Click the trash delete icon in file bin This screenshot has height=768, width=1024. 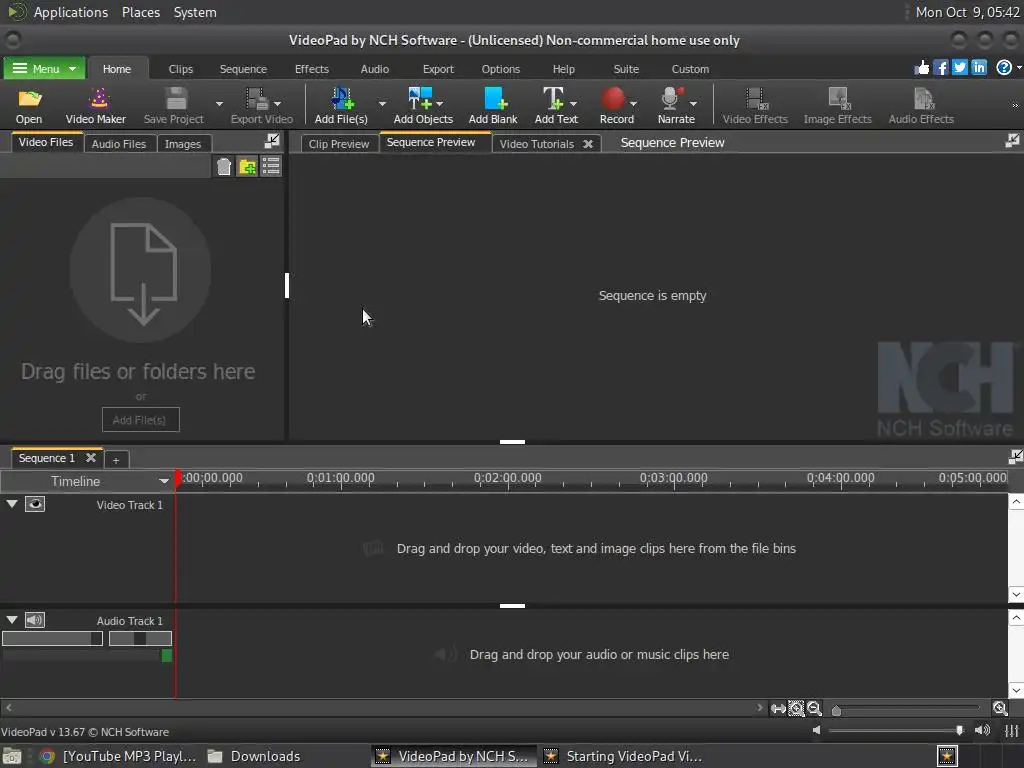coord(224,167)
